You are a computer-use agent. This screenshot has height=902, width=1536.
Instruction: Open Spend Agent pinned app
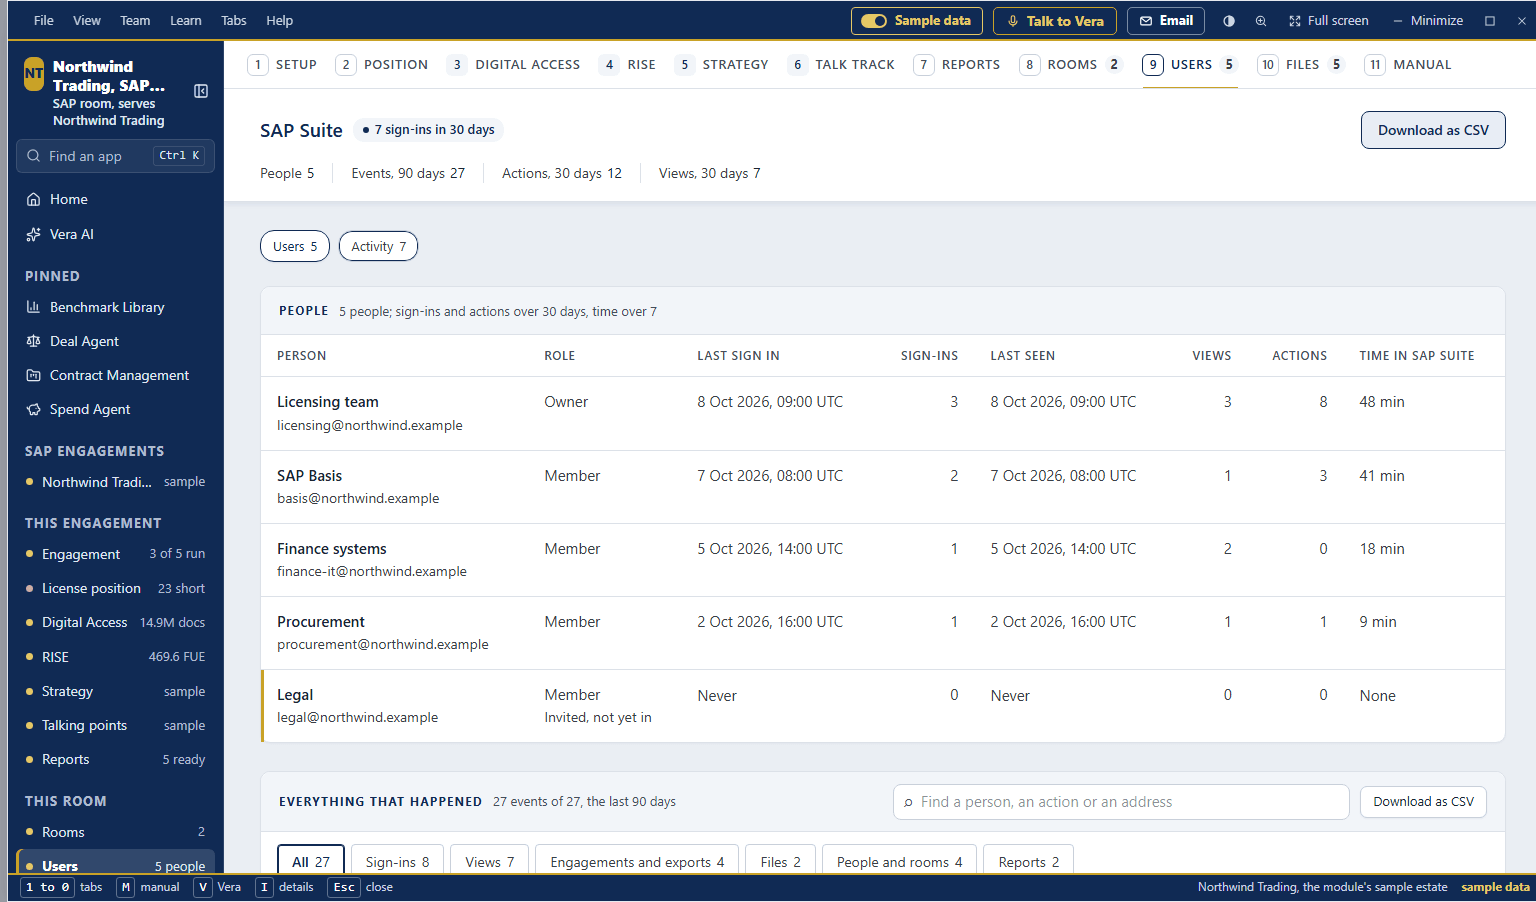(116, 409)
